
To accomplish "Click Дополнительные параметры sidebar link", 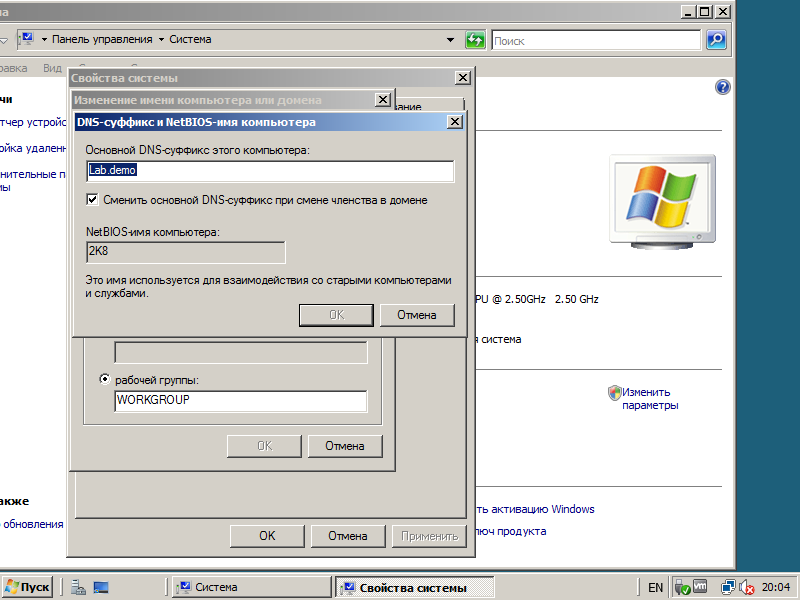I will click(33, 180).
